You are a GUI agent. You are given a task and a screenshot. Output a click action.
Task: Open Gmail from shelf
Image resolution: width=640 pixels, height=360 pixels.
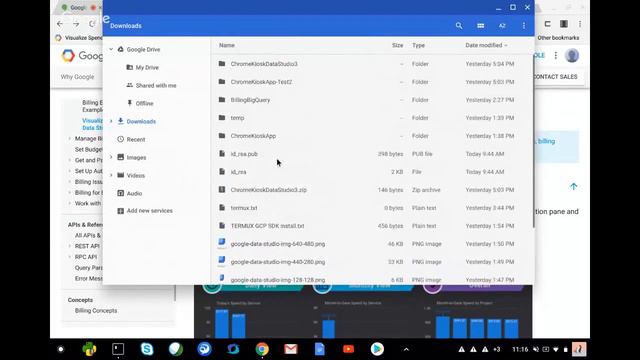click(291, 349)
